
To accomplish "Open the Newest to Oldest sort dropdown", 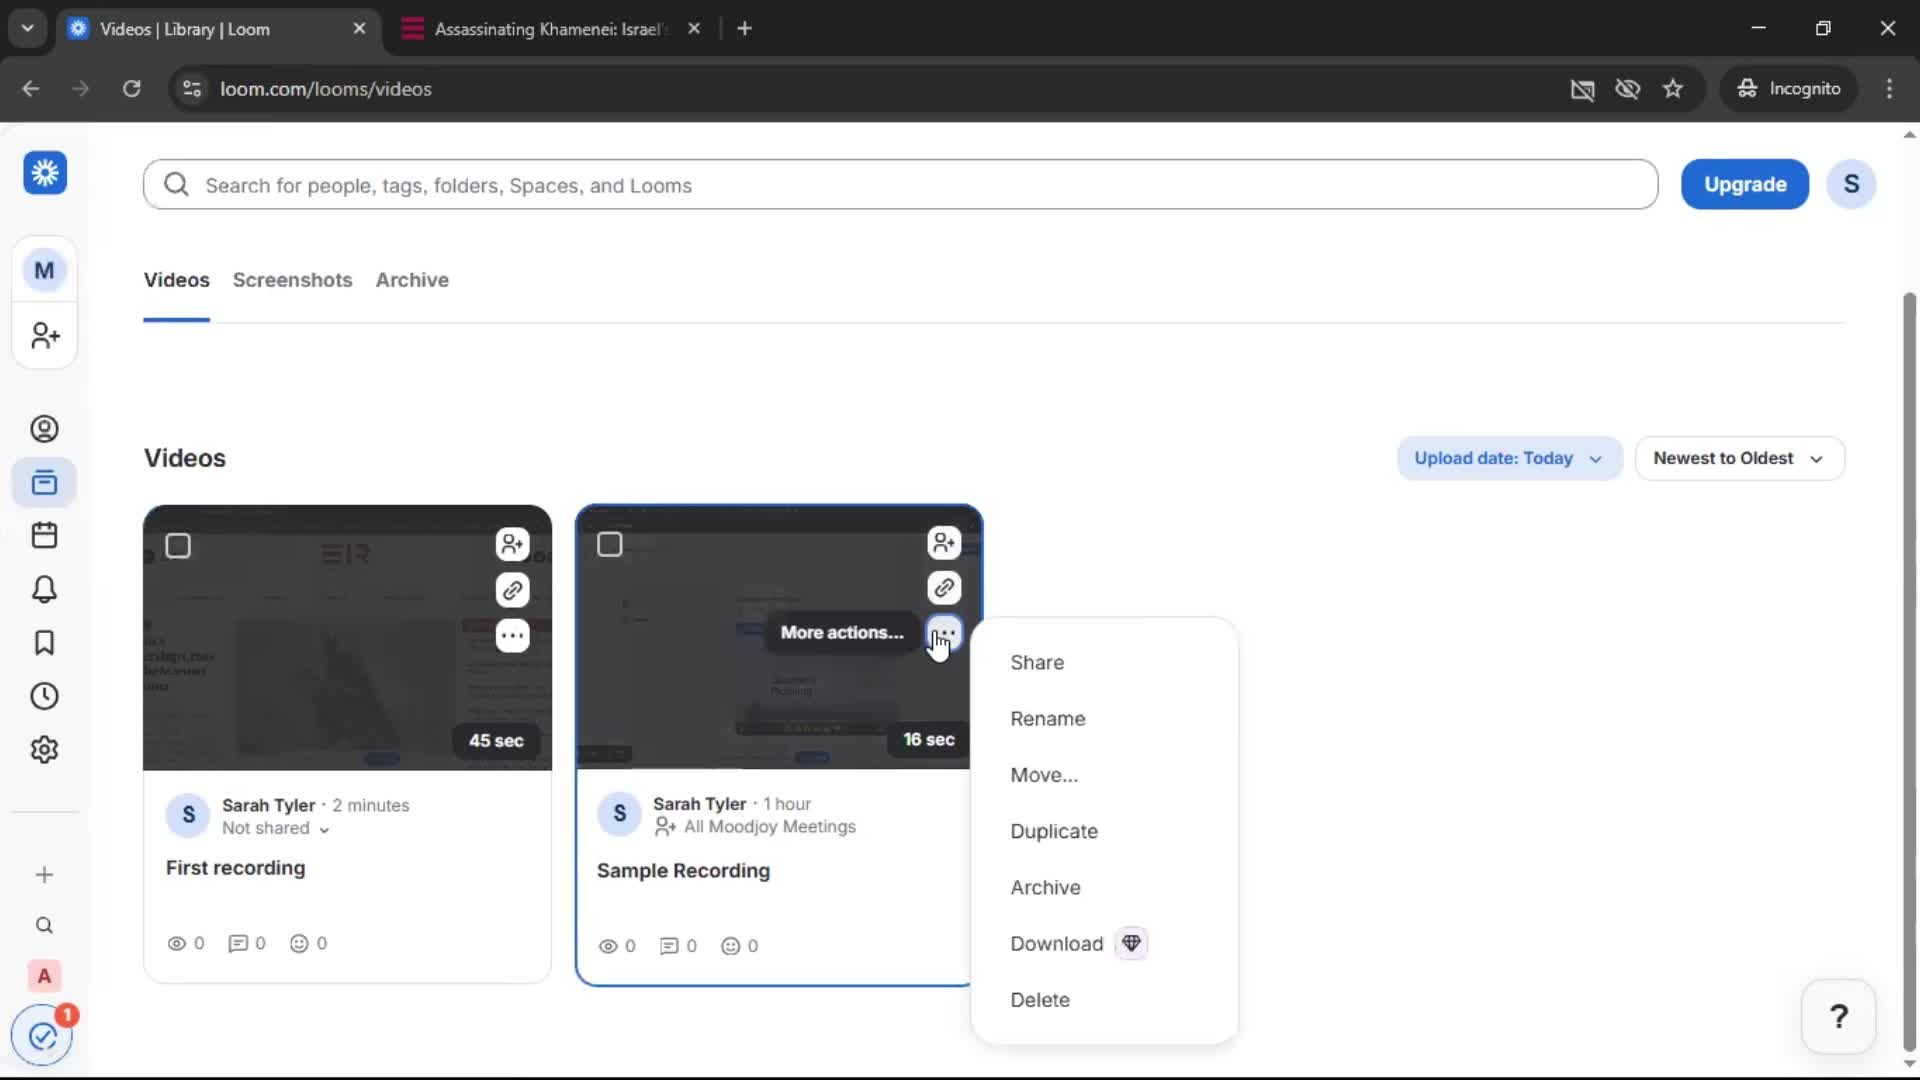I will pyautogui.click(x=1739, y=458).
